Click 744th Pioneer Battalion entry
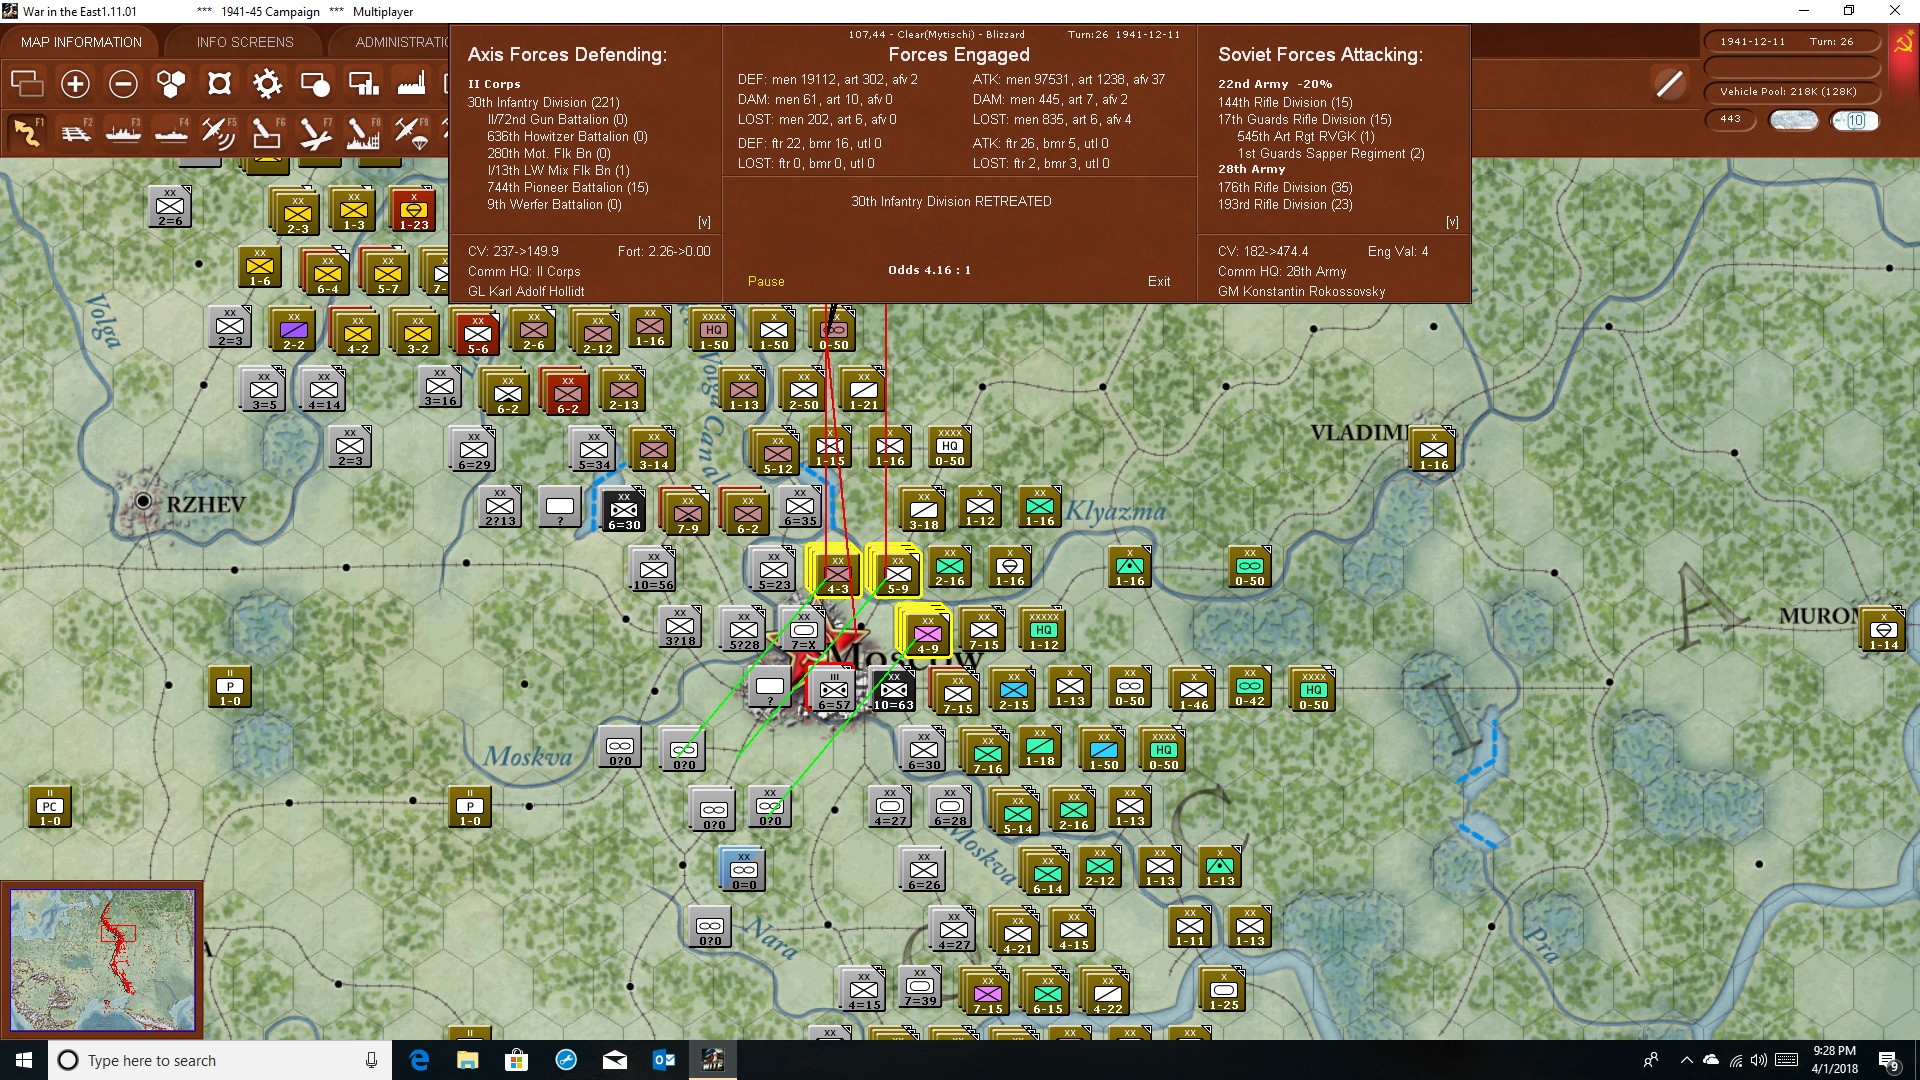The width and height of the screenshot is (1920, 1080). (x=568, y=187)
